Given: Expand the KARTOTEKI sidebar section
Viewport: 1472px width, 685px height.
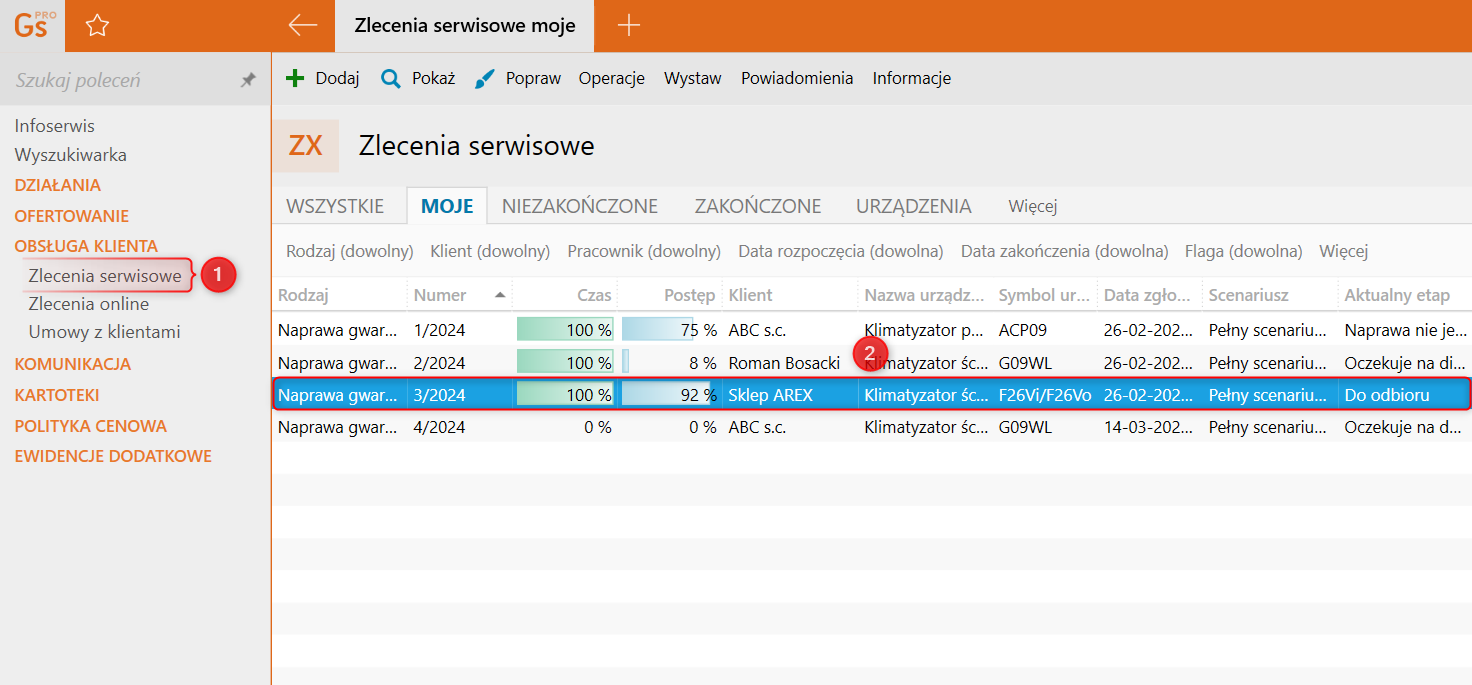Looking at the screenshot, I should coord(57,395).
